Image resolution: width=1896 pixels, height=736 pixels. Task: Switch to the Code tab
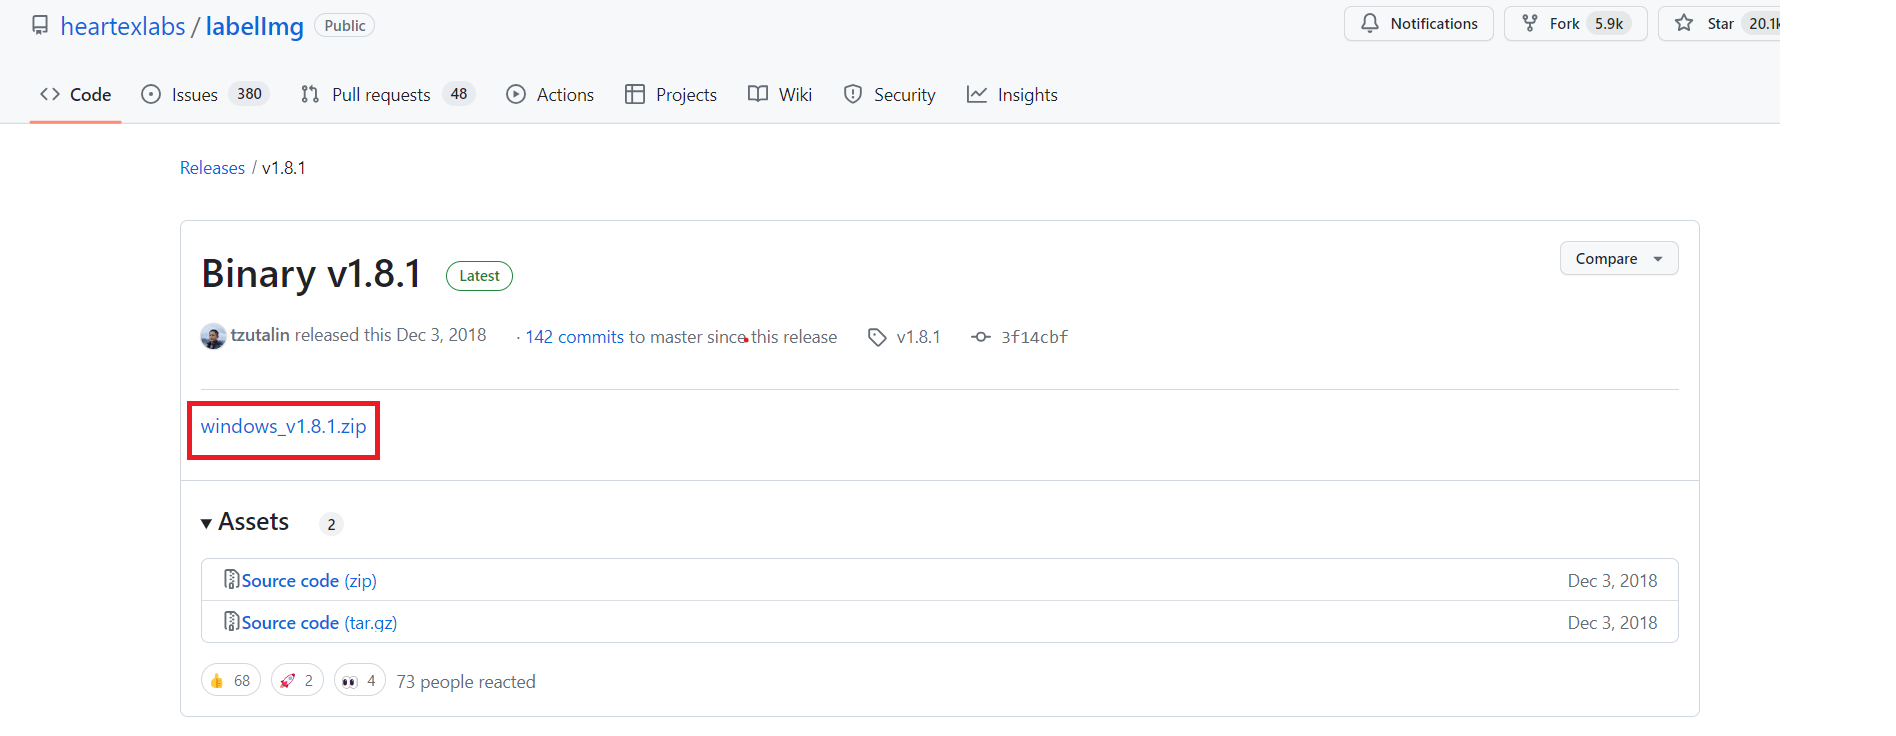pyautogui.click(x=75, y=94)
